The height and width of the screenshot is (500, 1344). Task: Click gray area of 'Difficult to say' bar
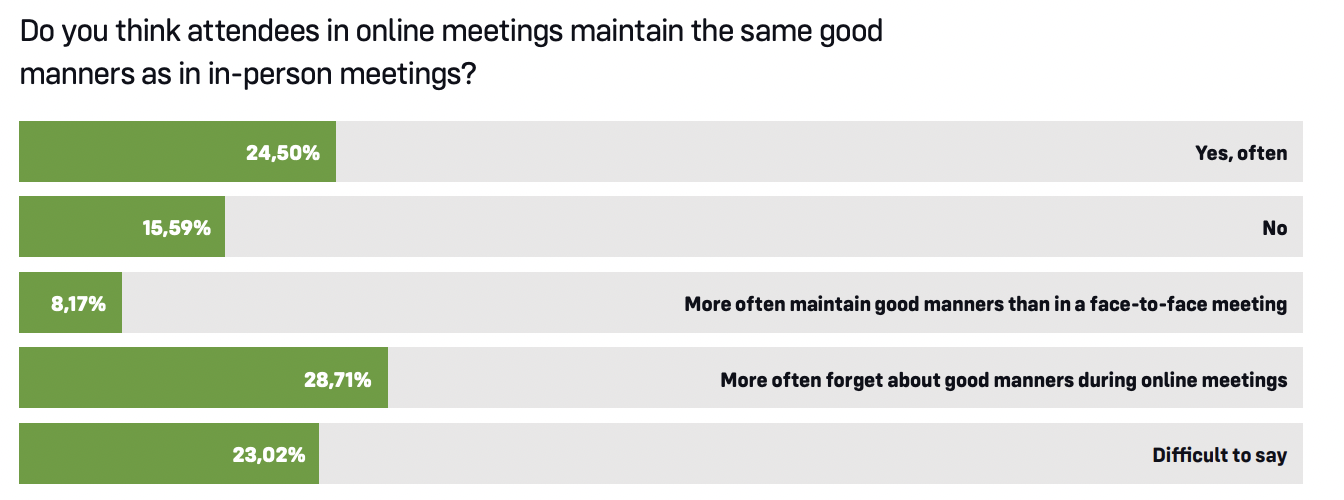[x=730, y=453]
